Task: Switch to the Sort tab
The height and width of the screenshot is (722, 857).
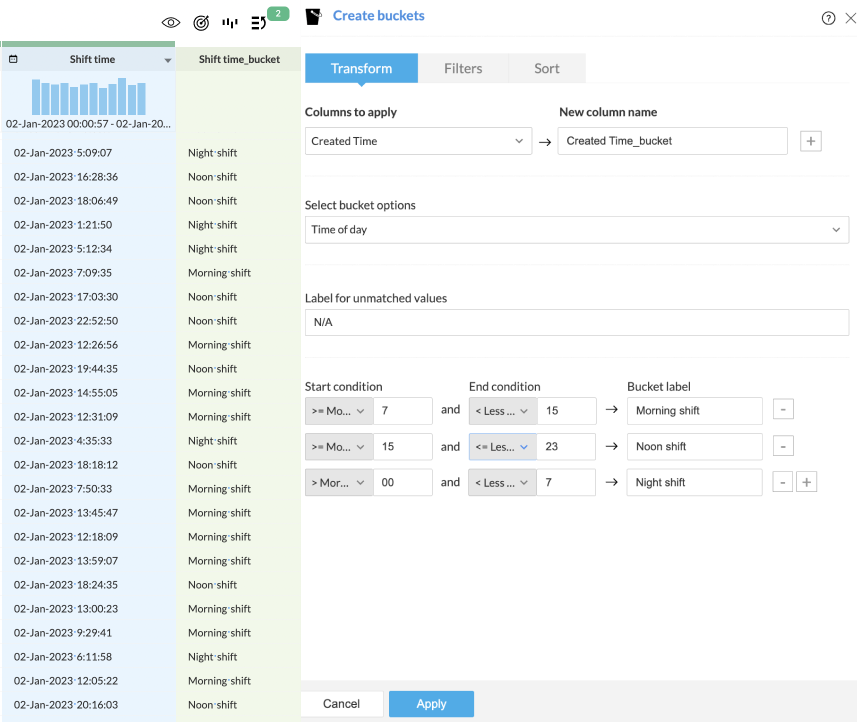Action: pos(547,69)
